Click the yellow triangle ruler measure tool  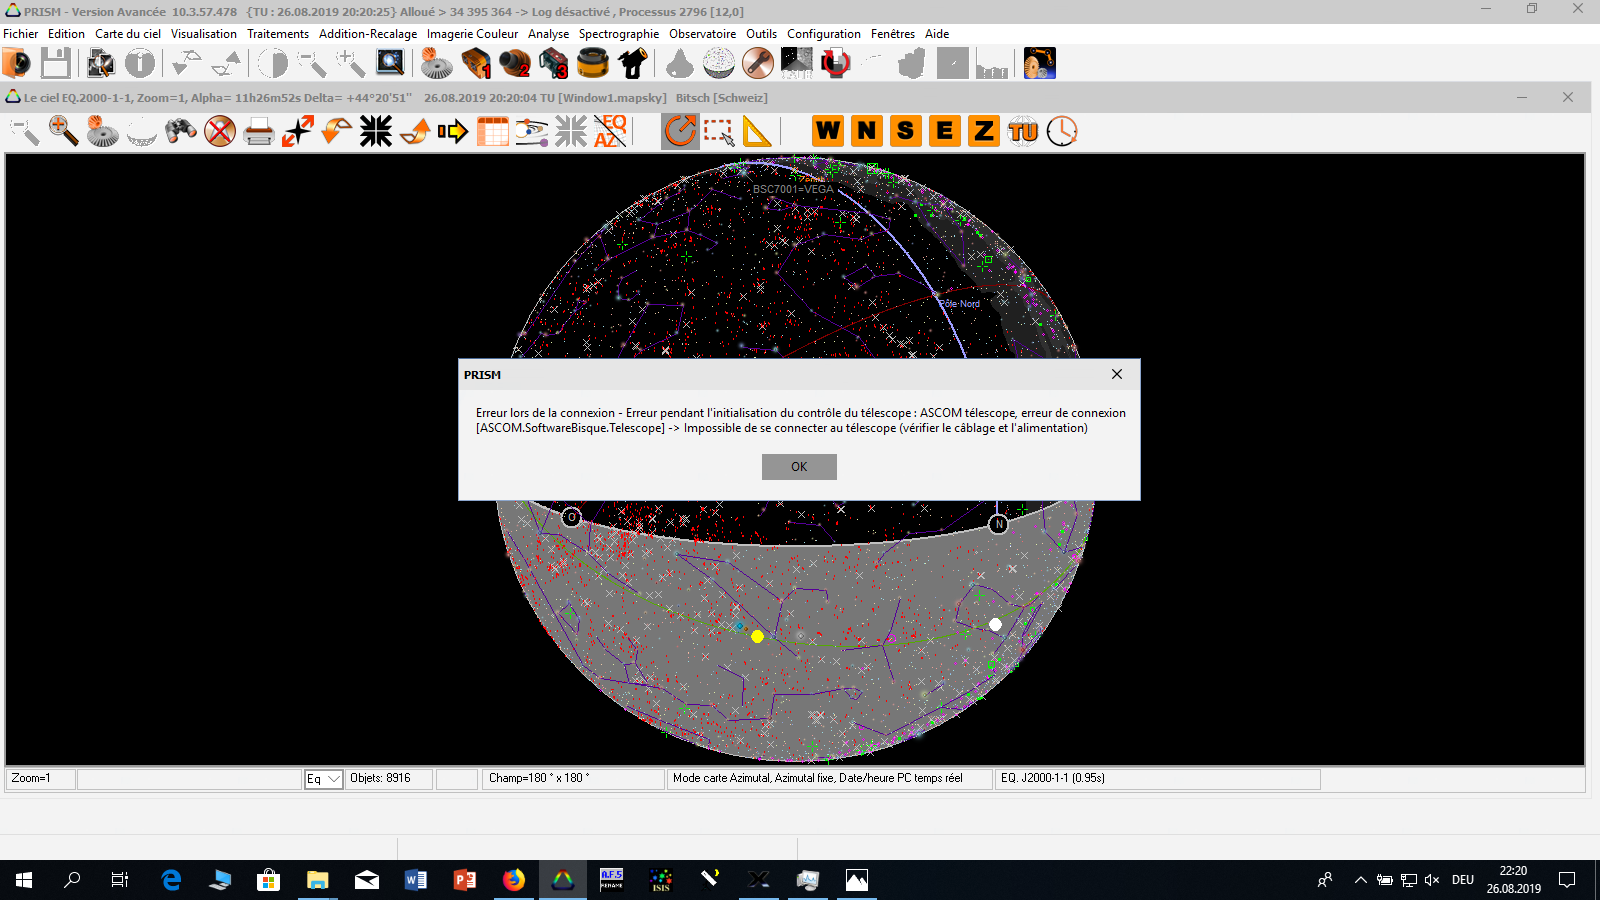(758, 131)
